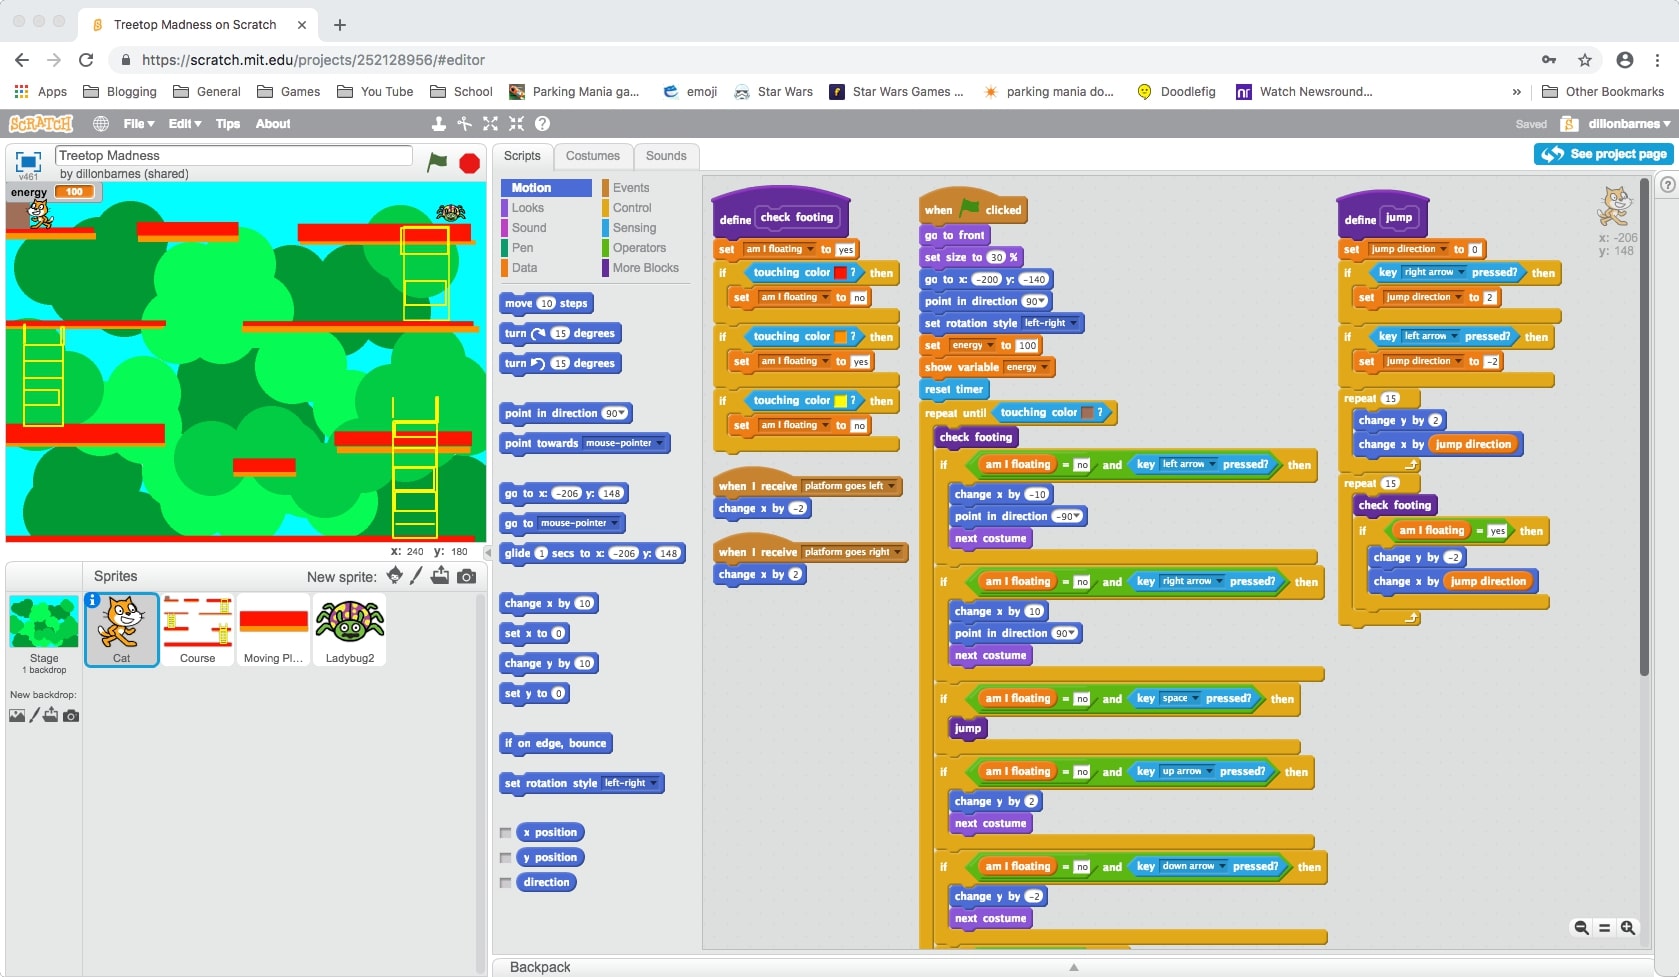Open the File dropdown menu
The height and width of the screenshot is (977, 1679).
[x=138, y=124]
